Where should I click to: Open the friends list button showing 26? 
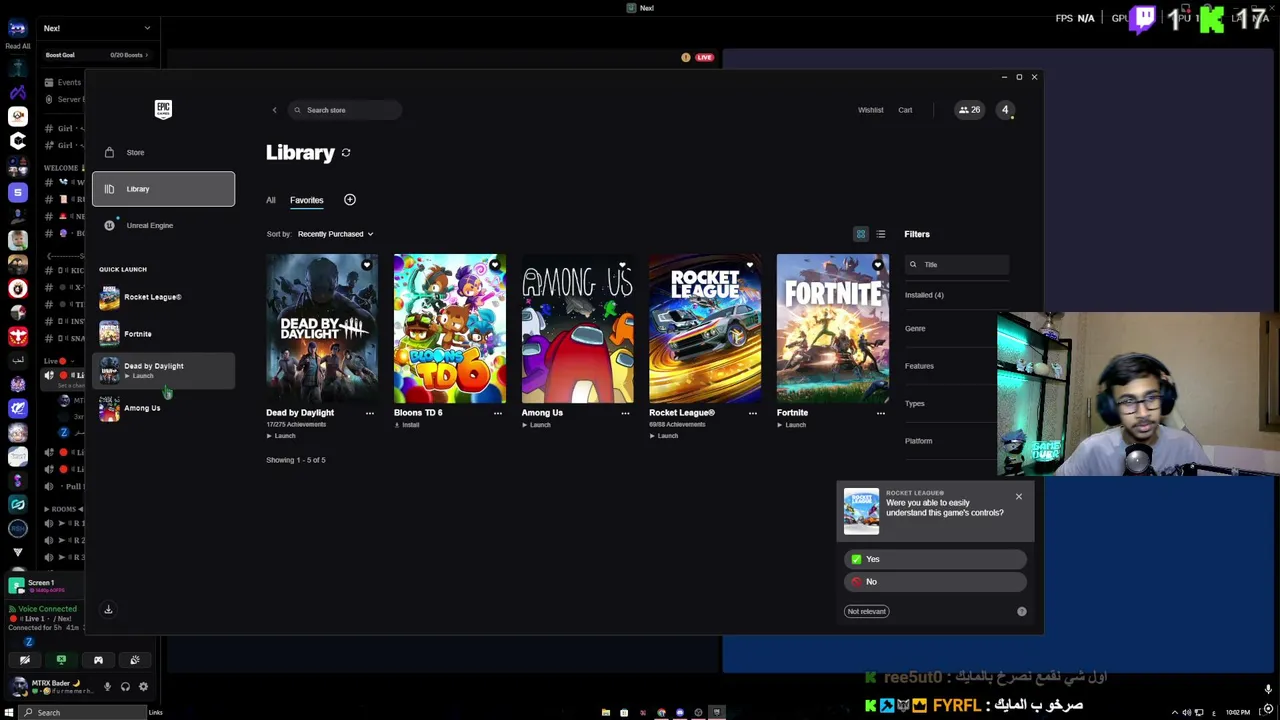coord(969,110)
